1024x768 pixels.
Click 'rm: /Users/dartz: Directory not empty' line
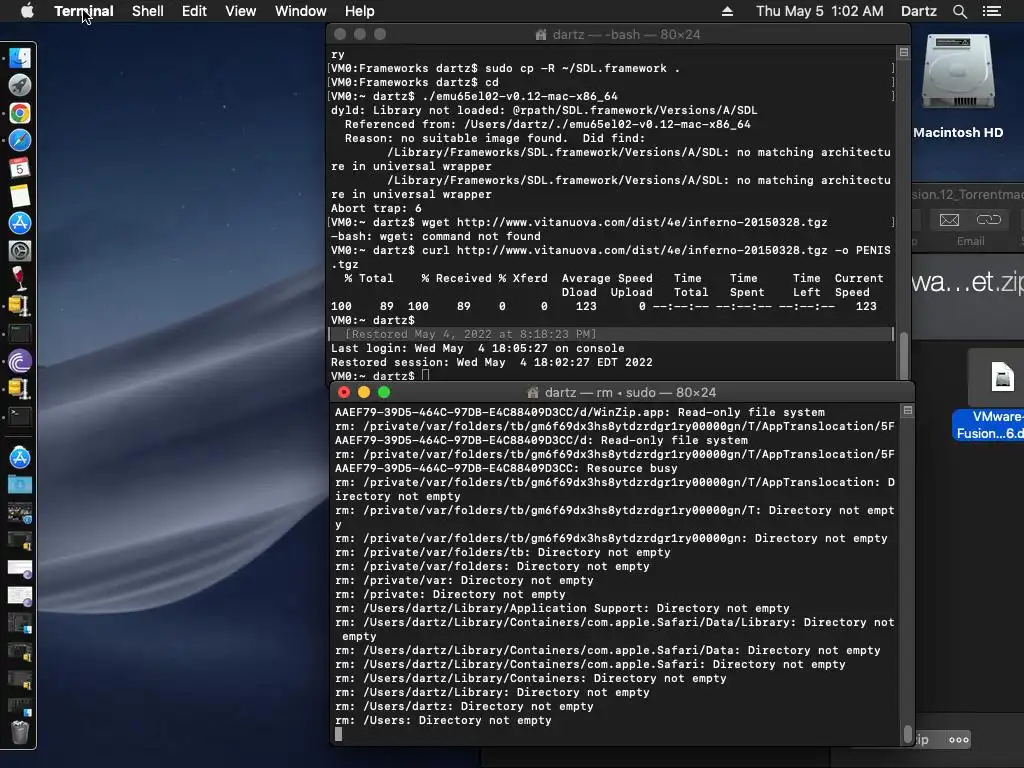464,707
